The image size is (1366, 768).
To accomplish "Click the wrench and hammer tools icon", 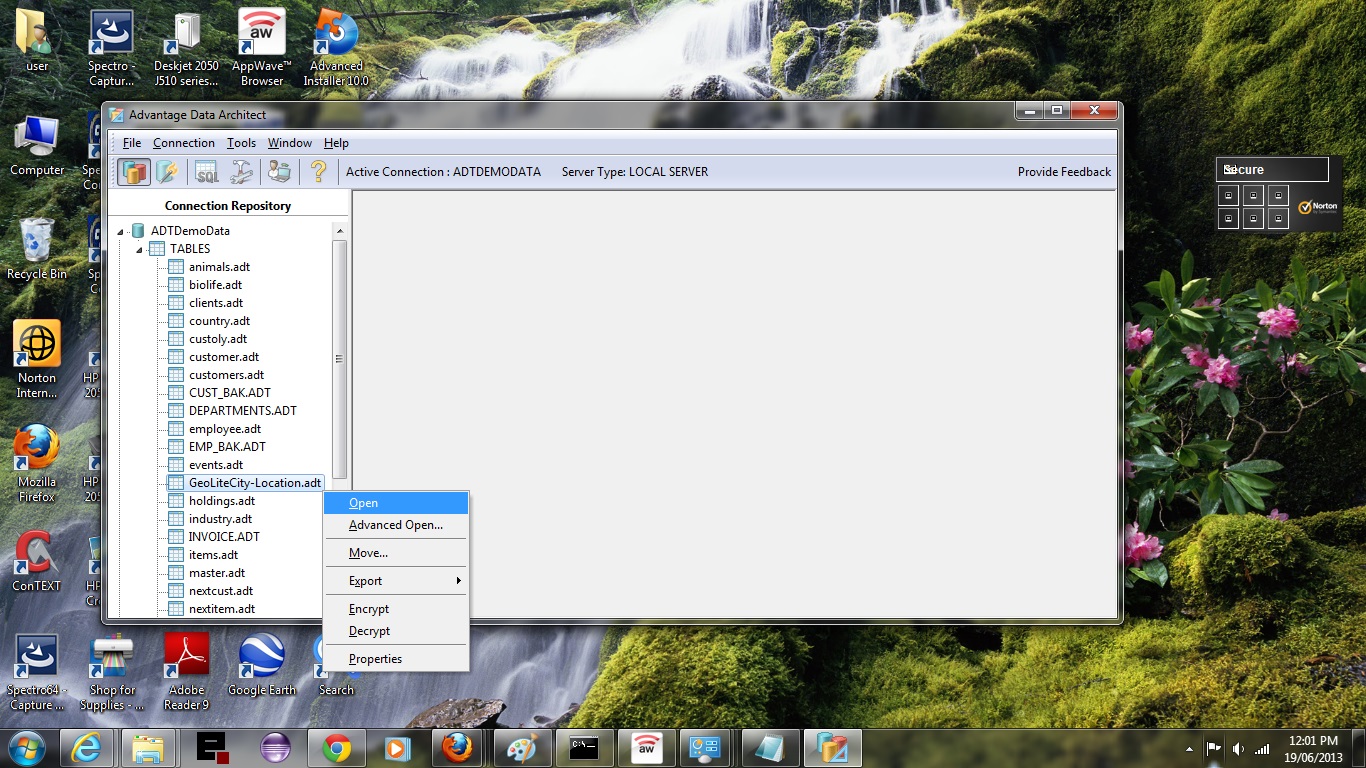I will click(x=241, y=172).
